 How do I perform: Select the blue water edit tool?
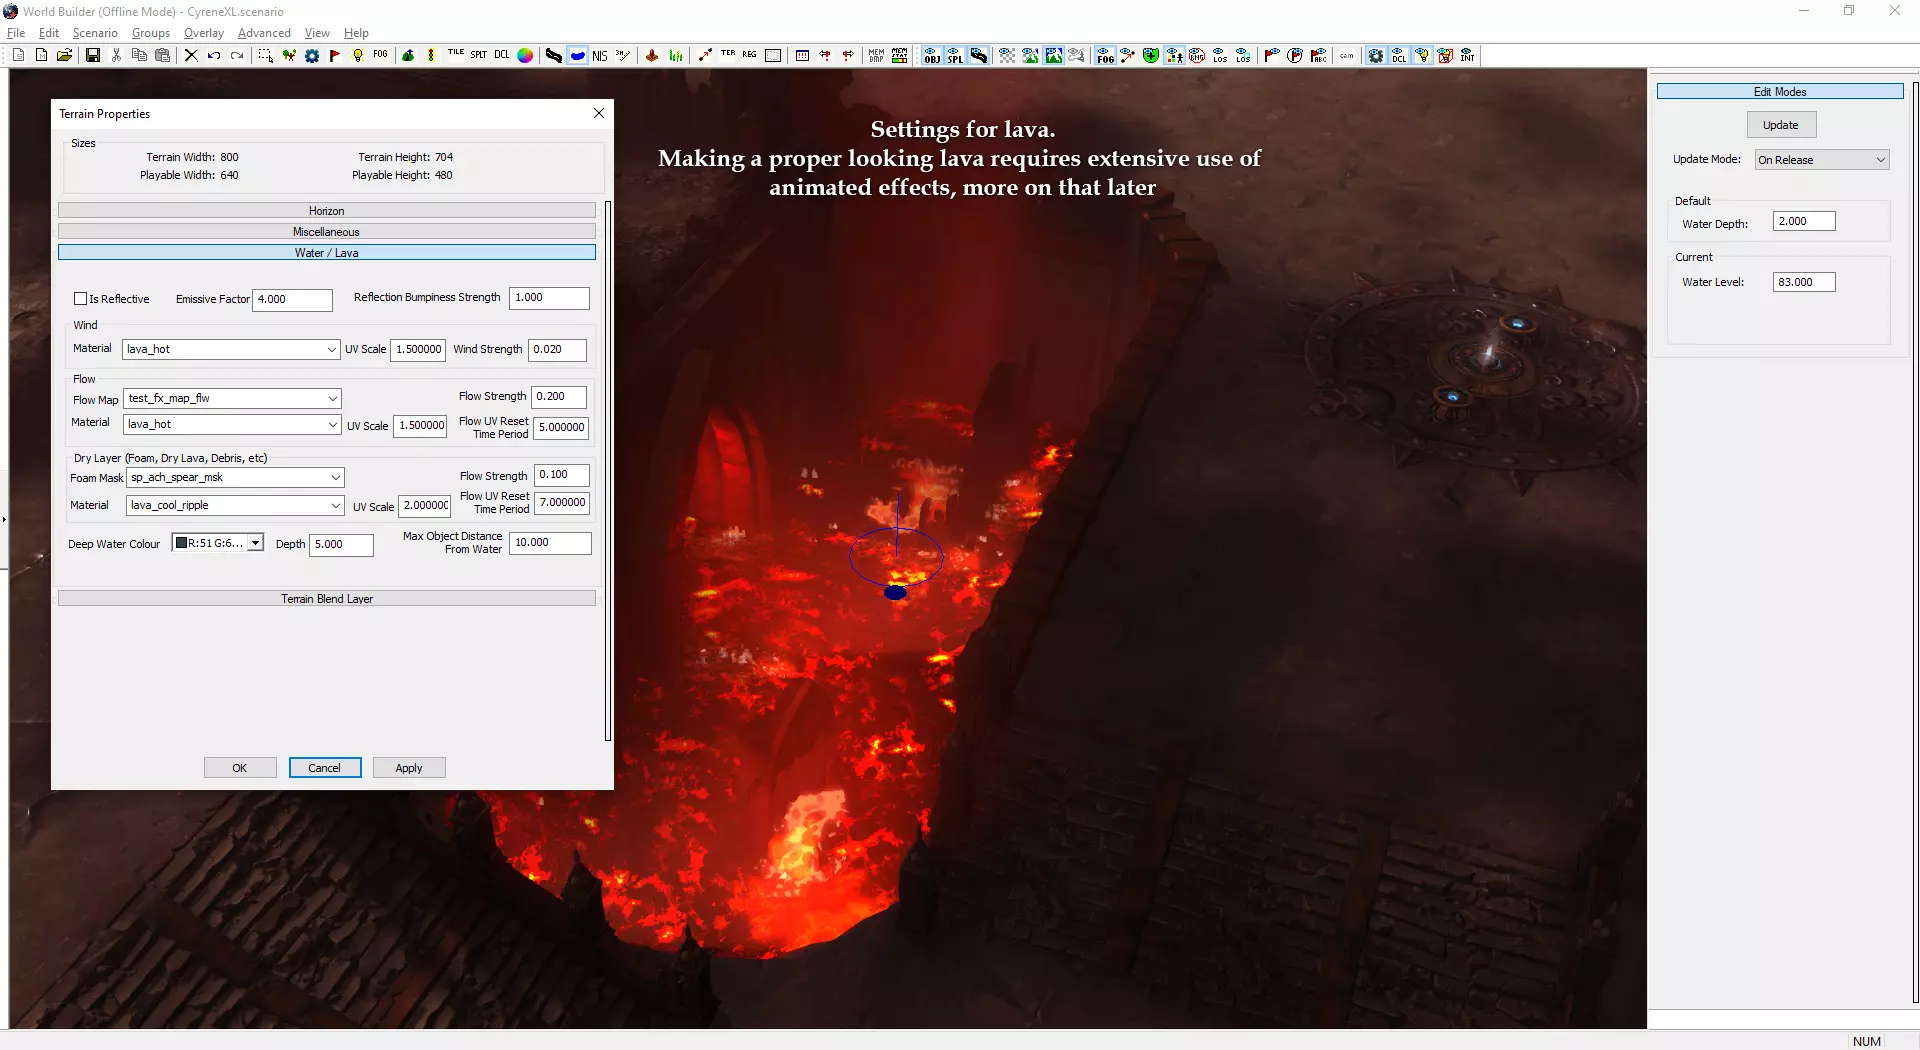tap(578, 56)
